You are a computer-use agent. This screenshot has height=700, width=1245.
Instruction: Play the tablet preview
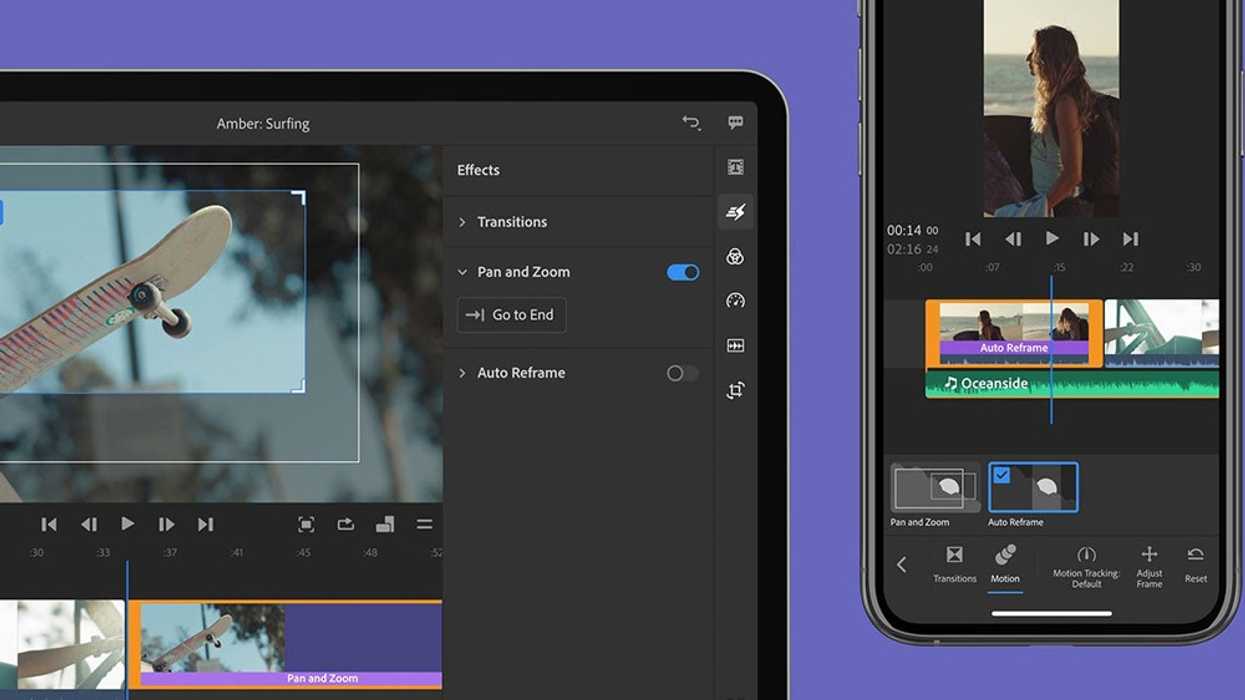coord(127,523)
